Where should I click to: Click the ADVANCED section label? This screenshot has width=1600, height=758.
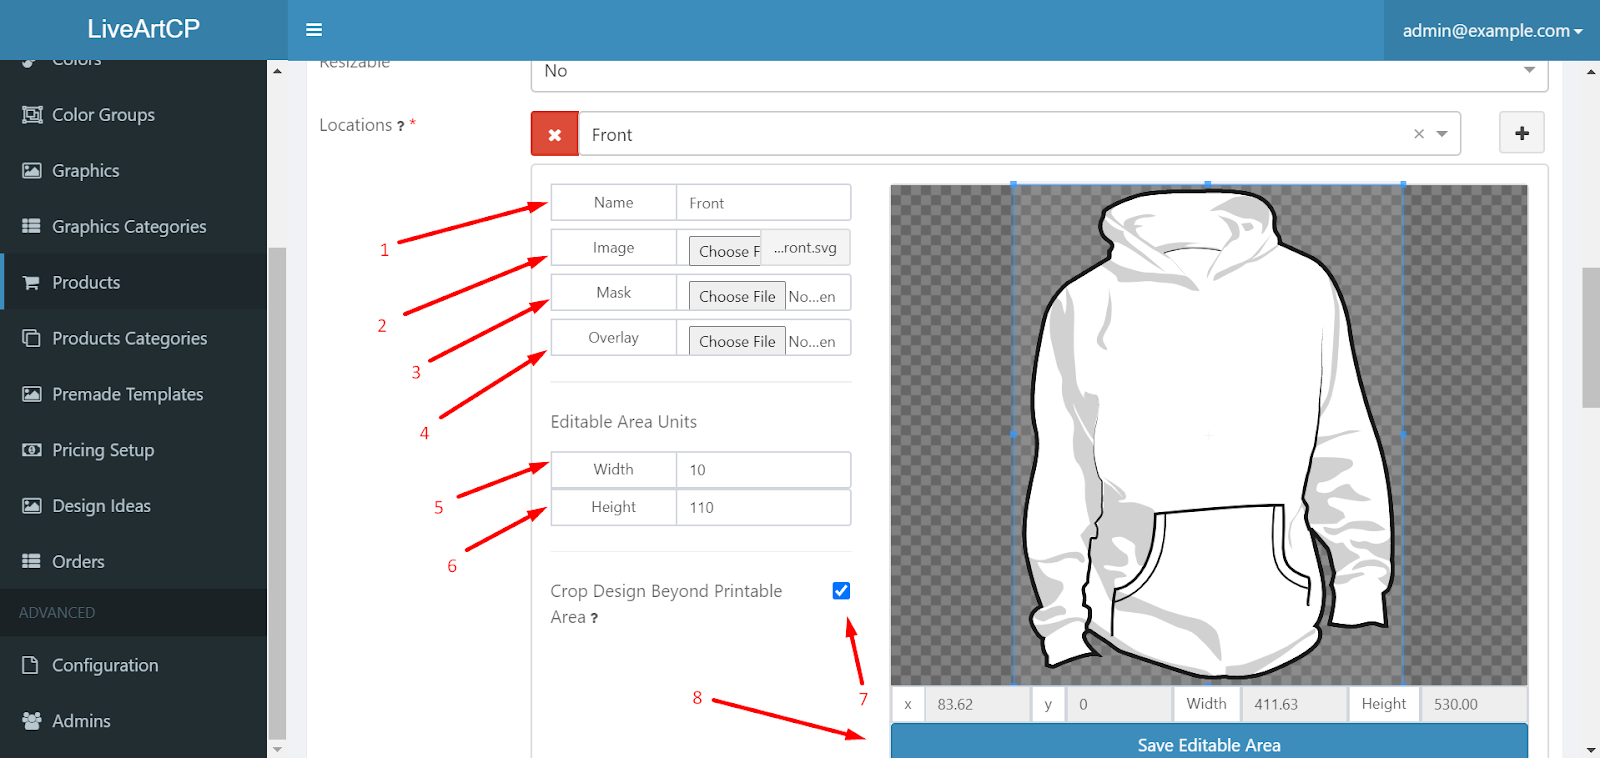[57, 613]
